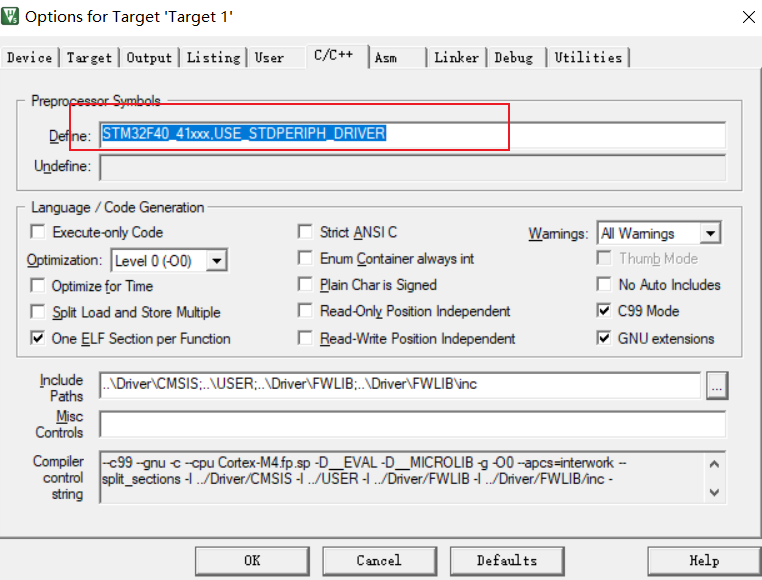This screenshot has width=762, height=580.
Task: Check Read-Only Position Independent
Action: [x=305, y=311]
